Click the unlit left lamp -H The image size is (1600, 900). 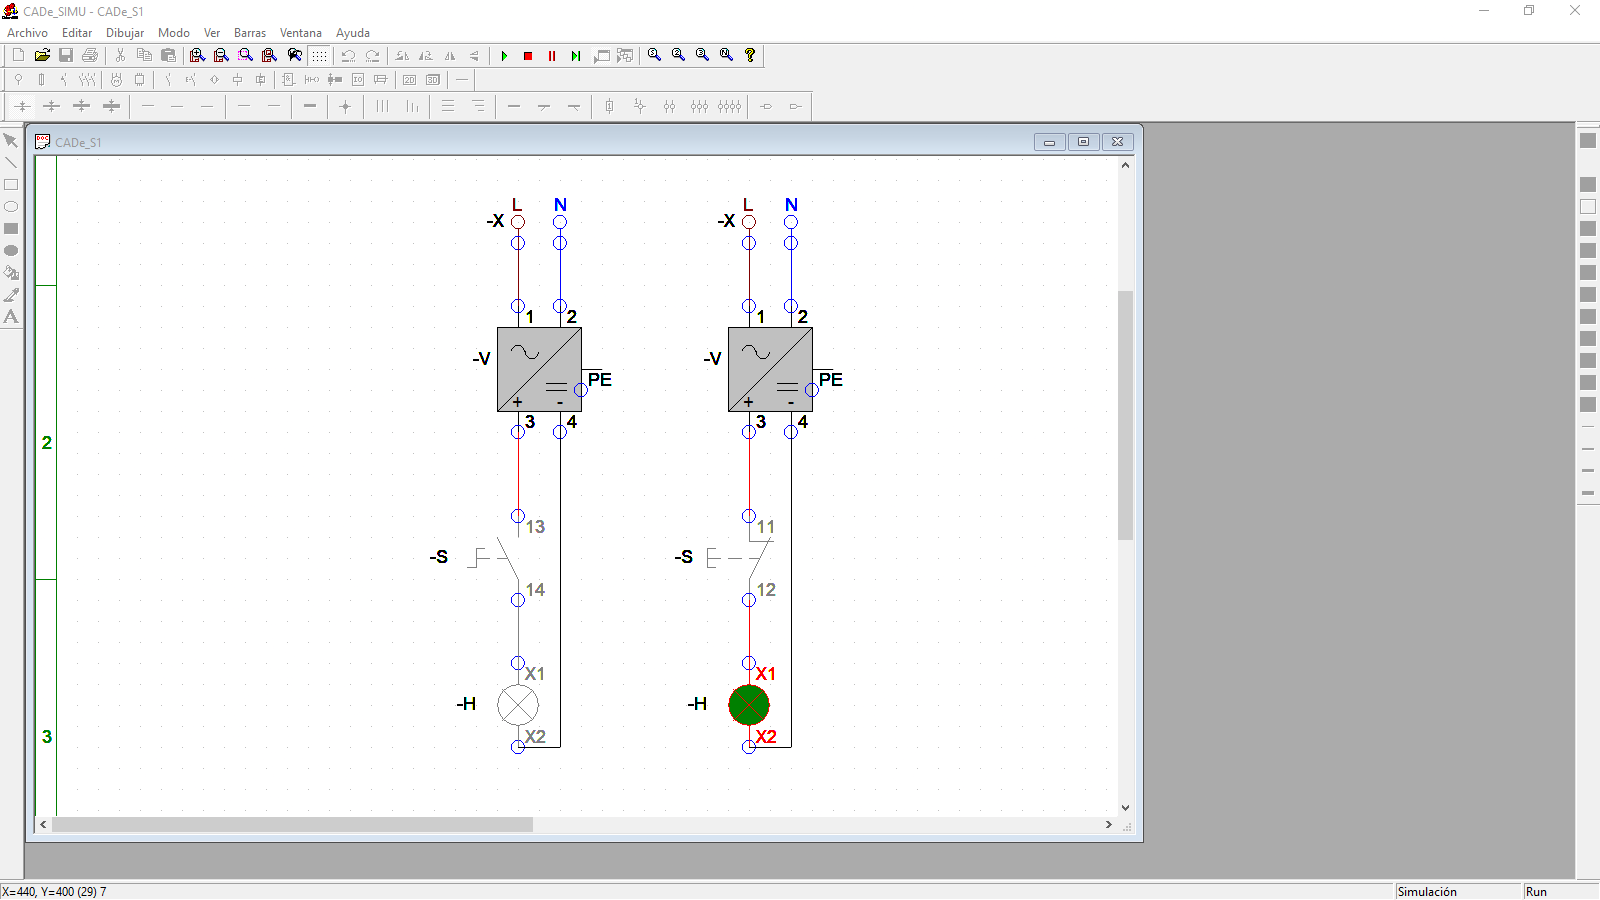pos(518,705)
